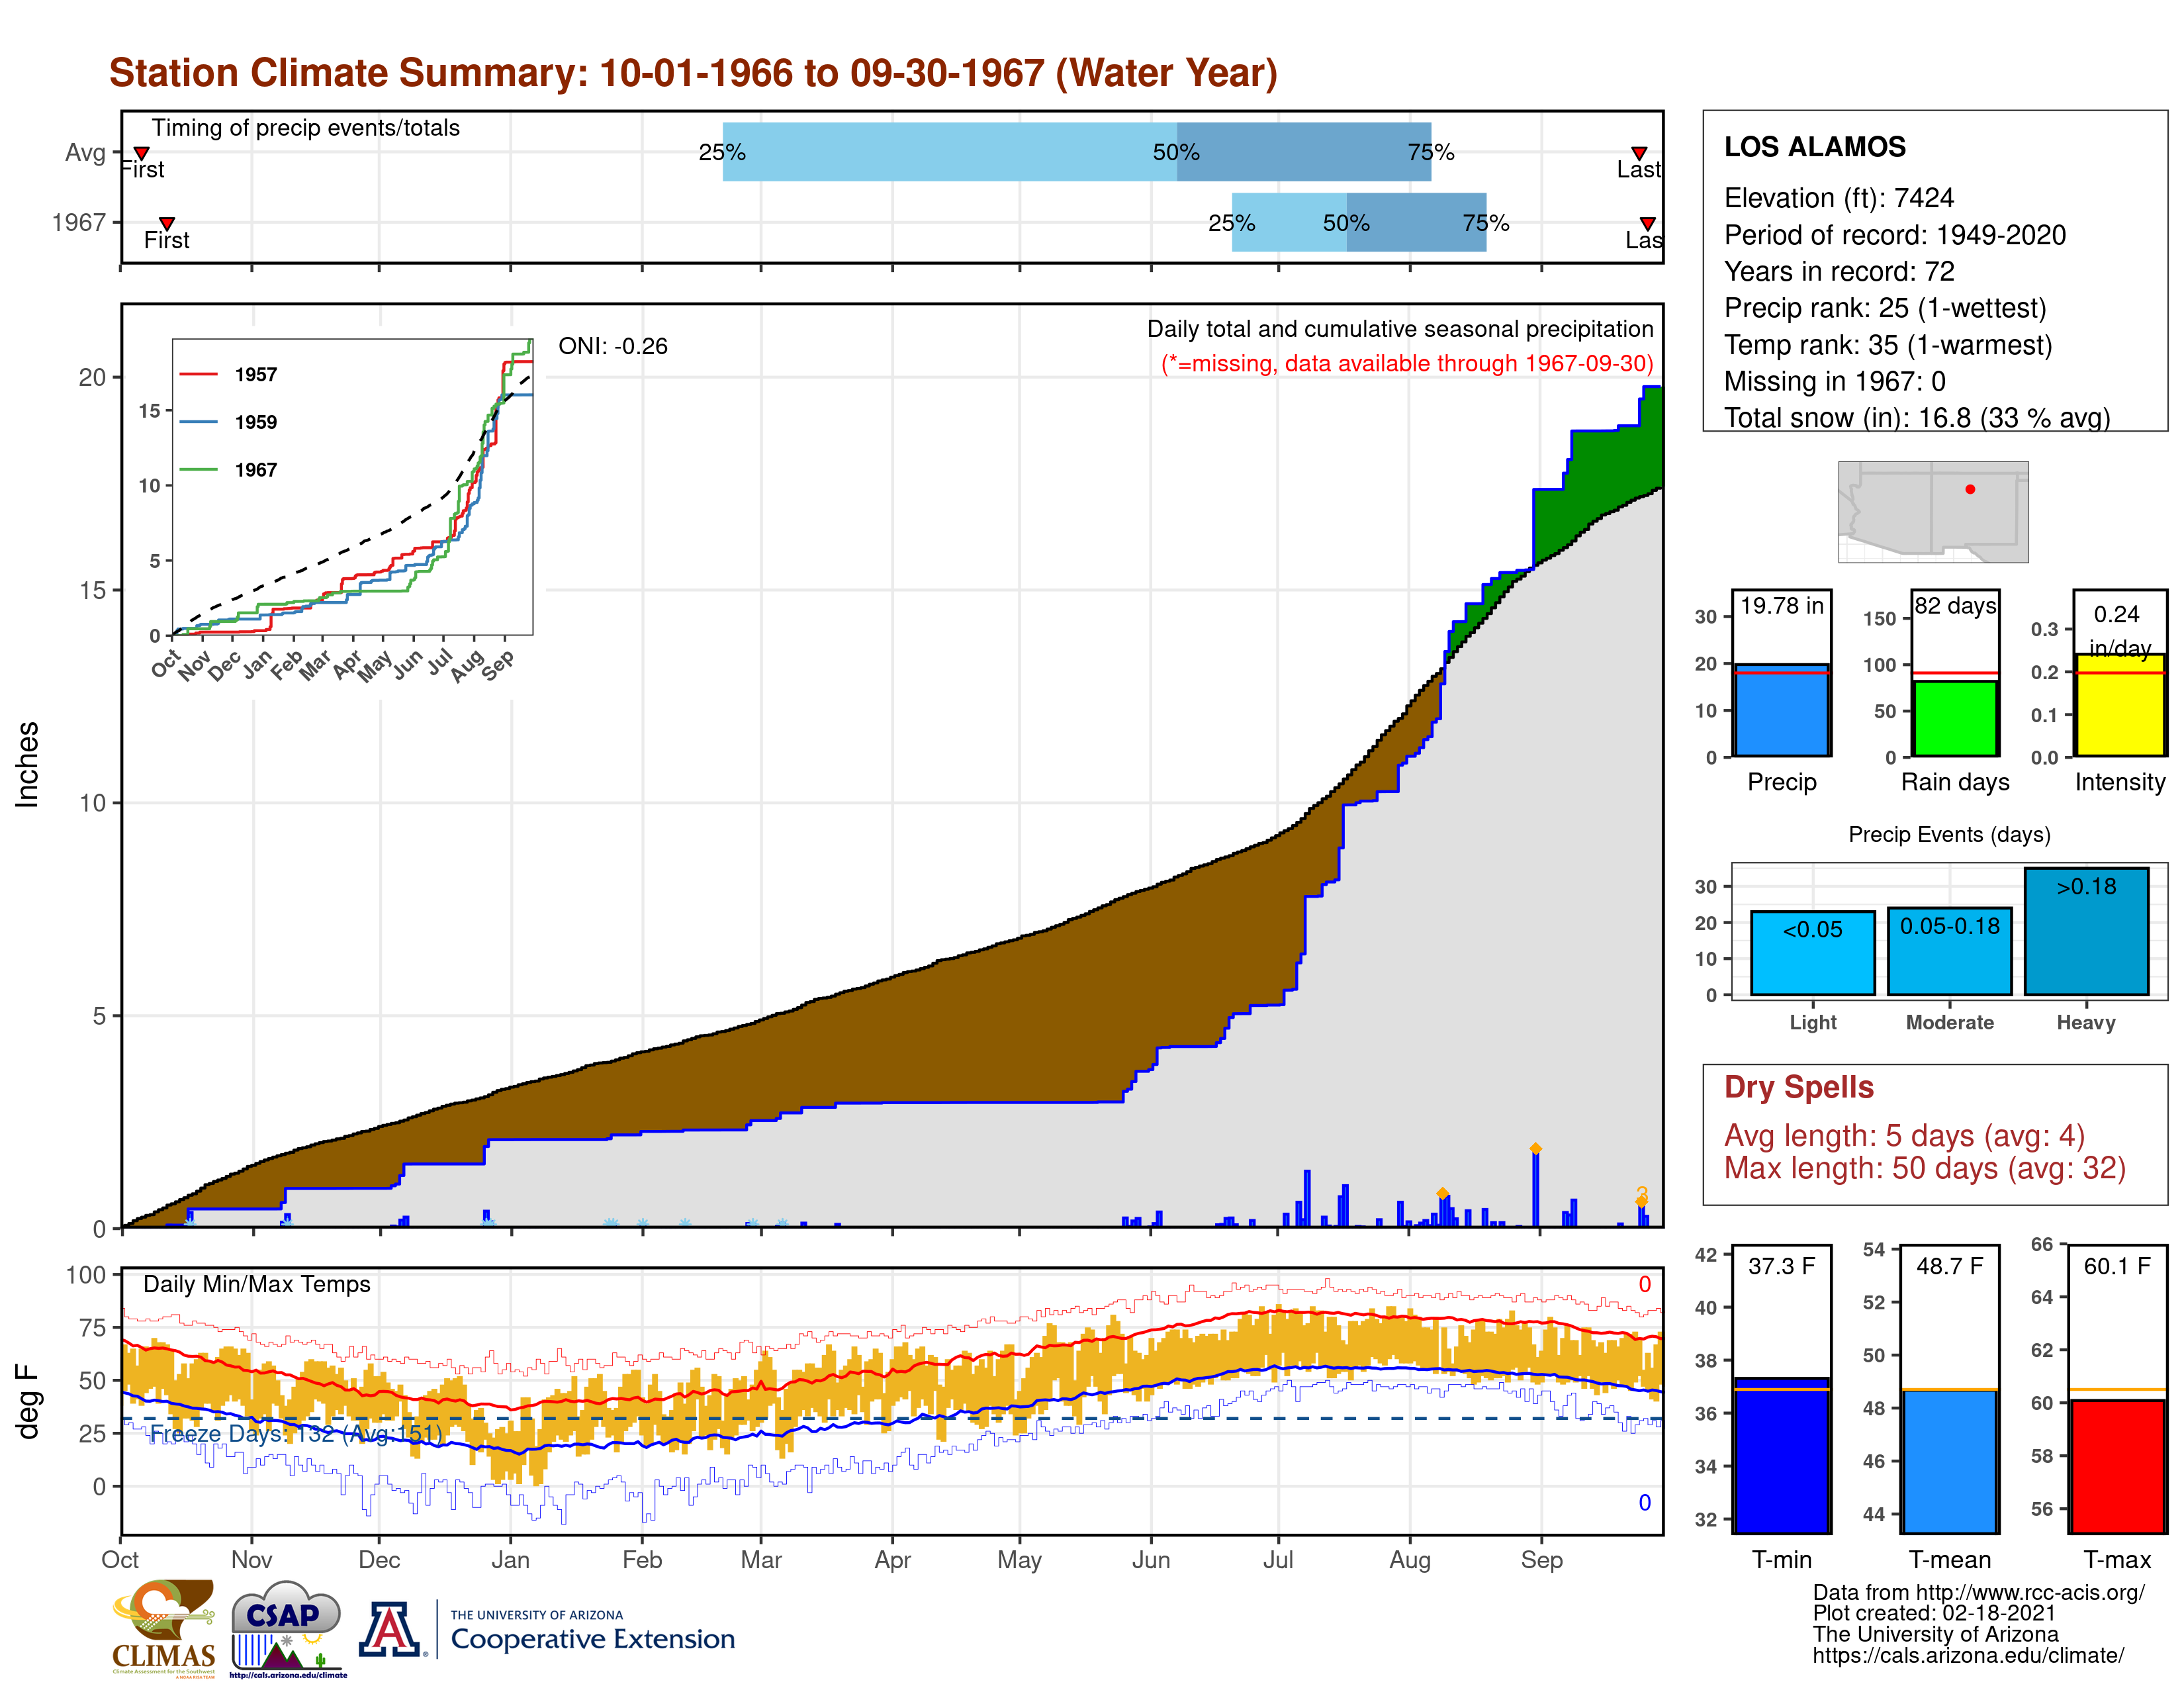Click the 1957 legend entry in inset
Screen dimensions: 2184x1688
pyautogui.click(x=229, y=375)
